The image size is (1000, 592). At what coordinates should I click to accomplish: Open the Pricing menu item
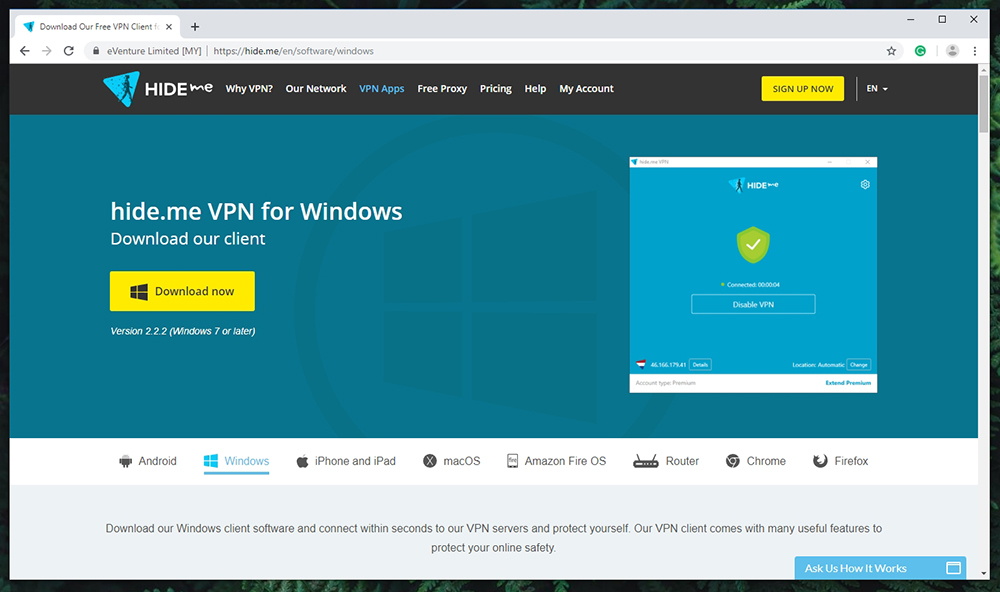click(x=495, y=89)
